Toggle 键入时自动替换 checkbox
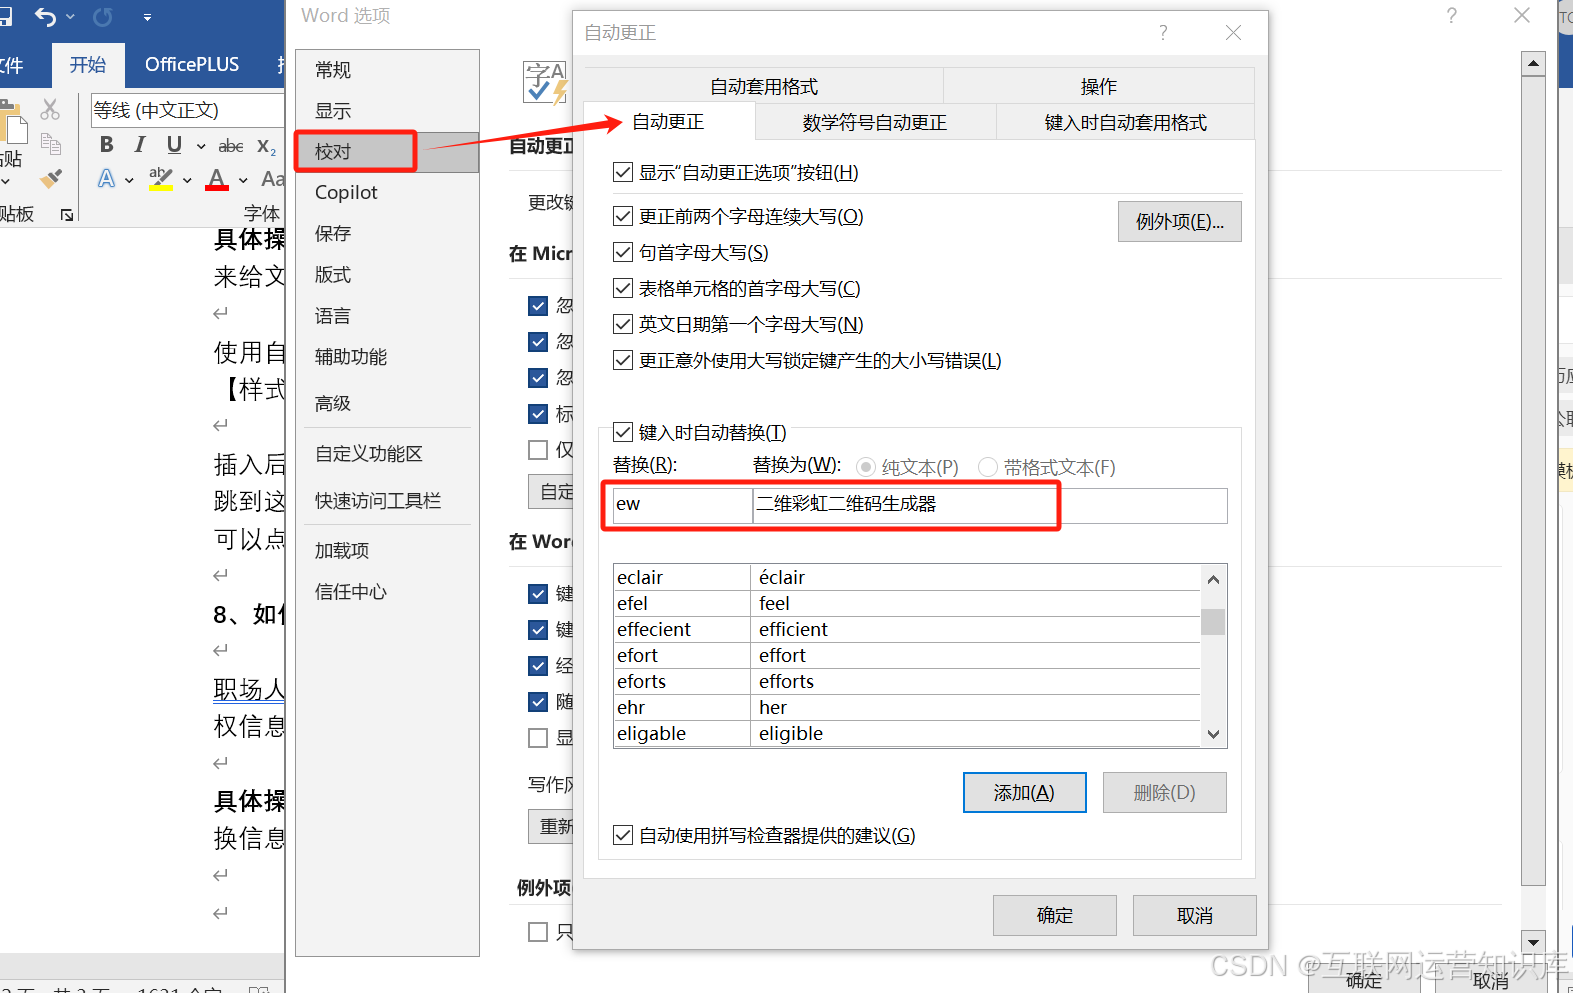Viewport: 1573px width, 993px height. click(x=623, y=432)
